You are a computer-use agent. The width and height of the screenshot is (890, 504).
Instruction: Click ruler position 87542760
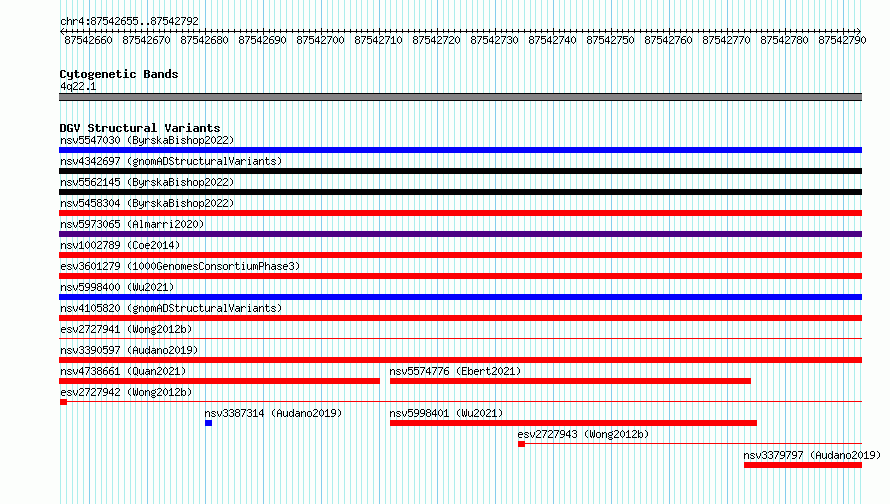pos(668,40)
